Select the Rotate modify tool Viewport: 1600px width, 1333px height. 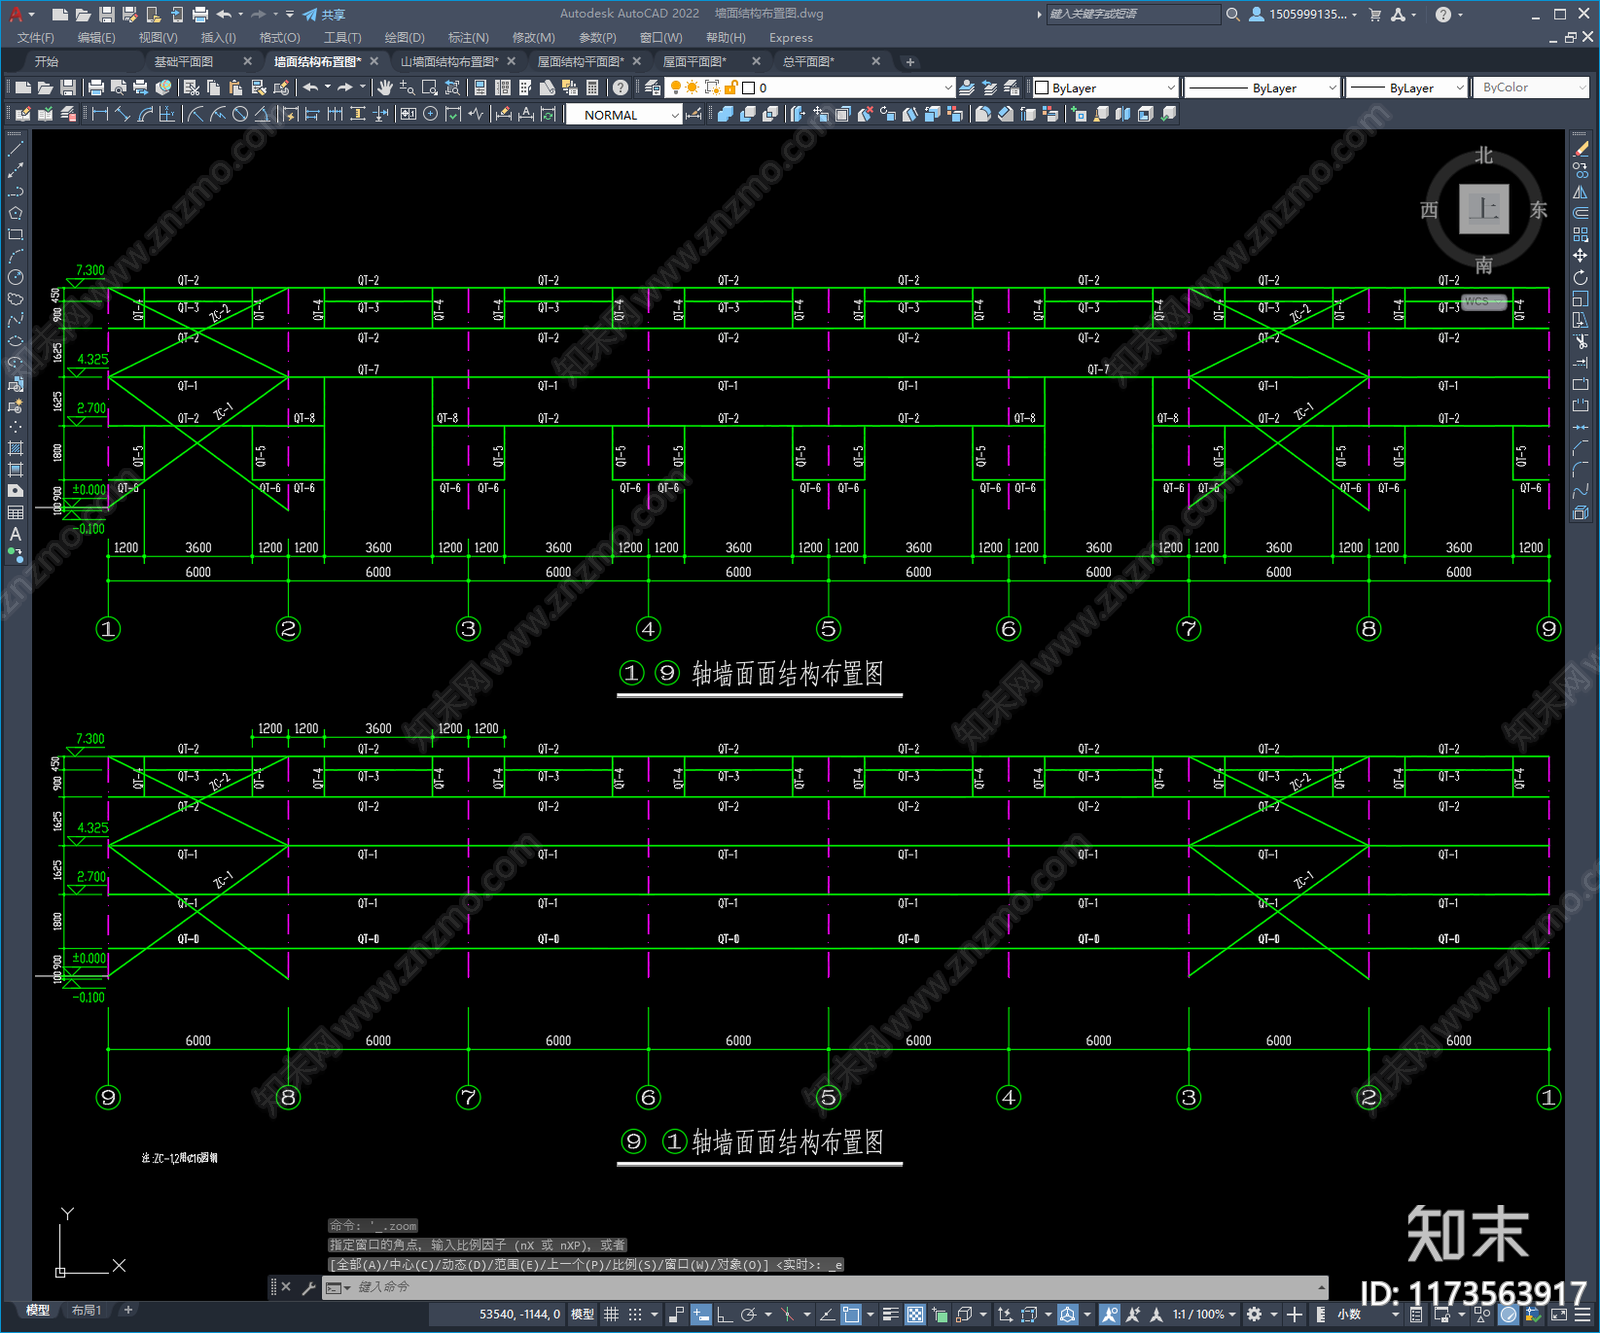click(x=1580, y=277)
